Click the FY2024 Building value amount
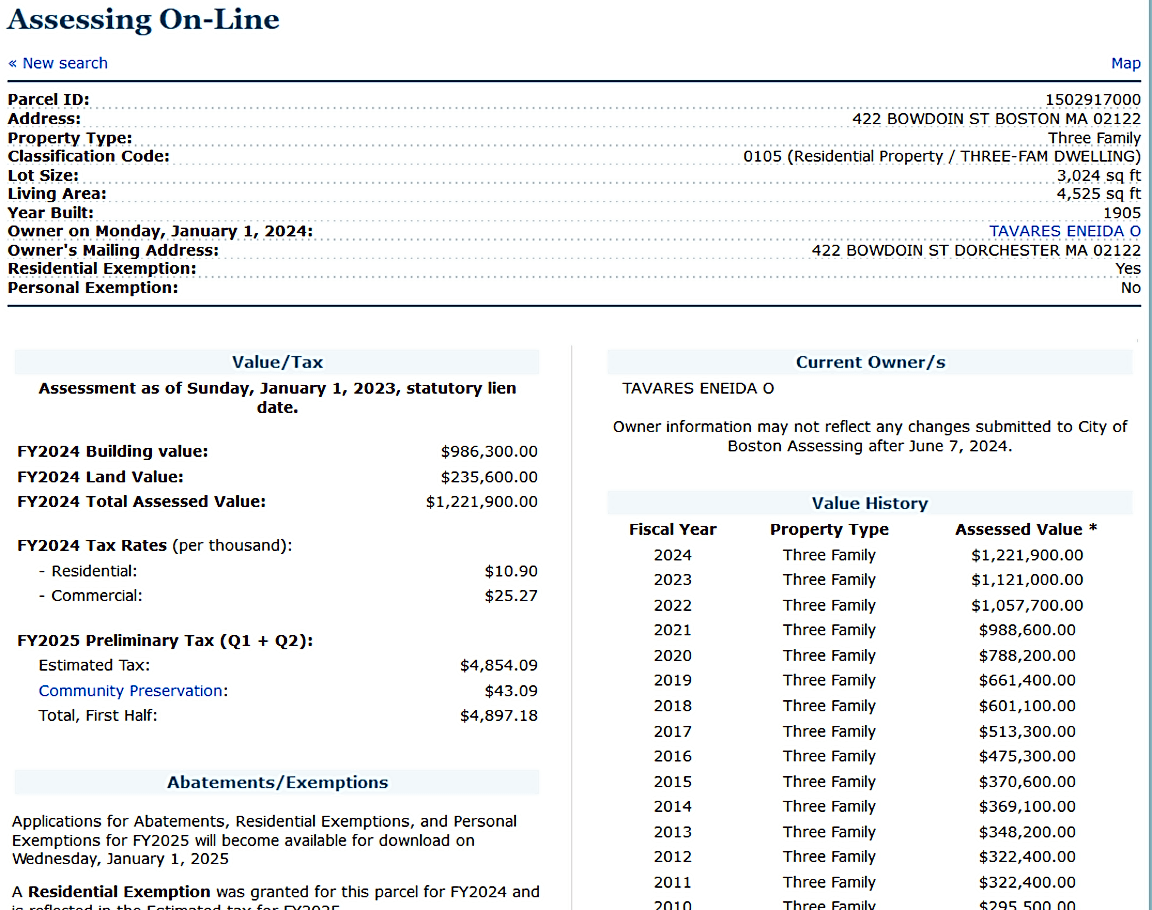 [x=488, y=452]
